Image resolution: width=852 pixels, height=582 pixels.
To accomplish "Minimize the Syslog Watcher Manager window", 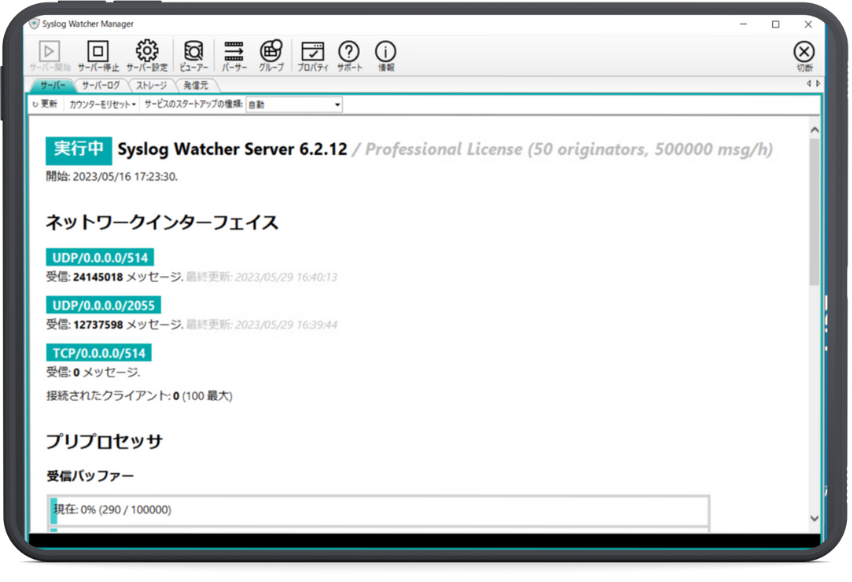I will (x=743, y=24).
